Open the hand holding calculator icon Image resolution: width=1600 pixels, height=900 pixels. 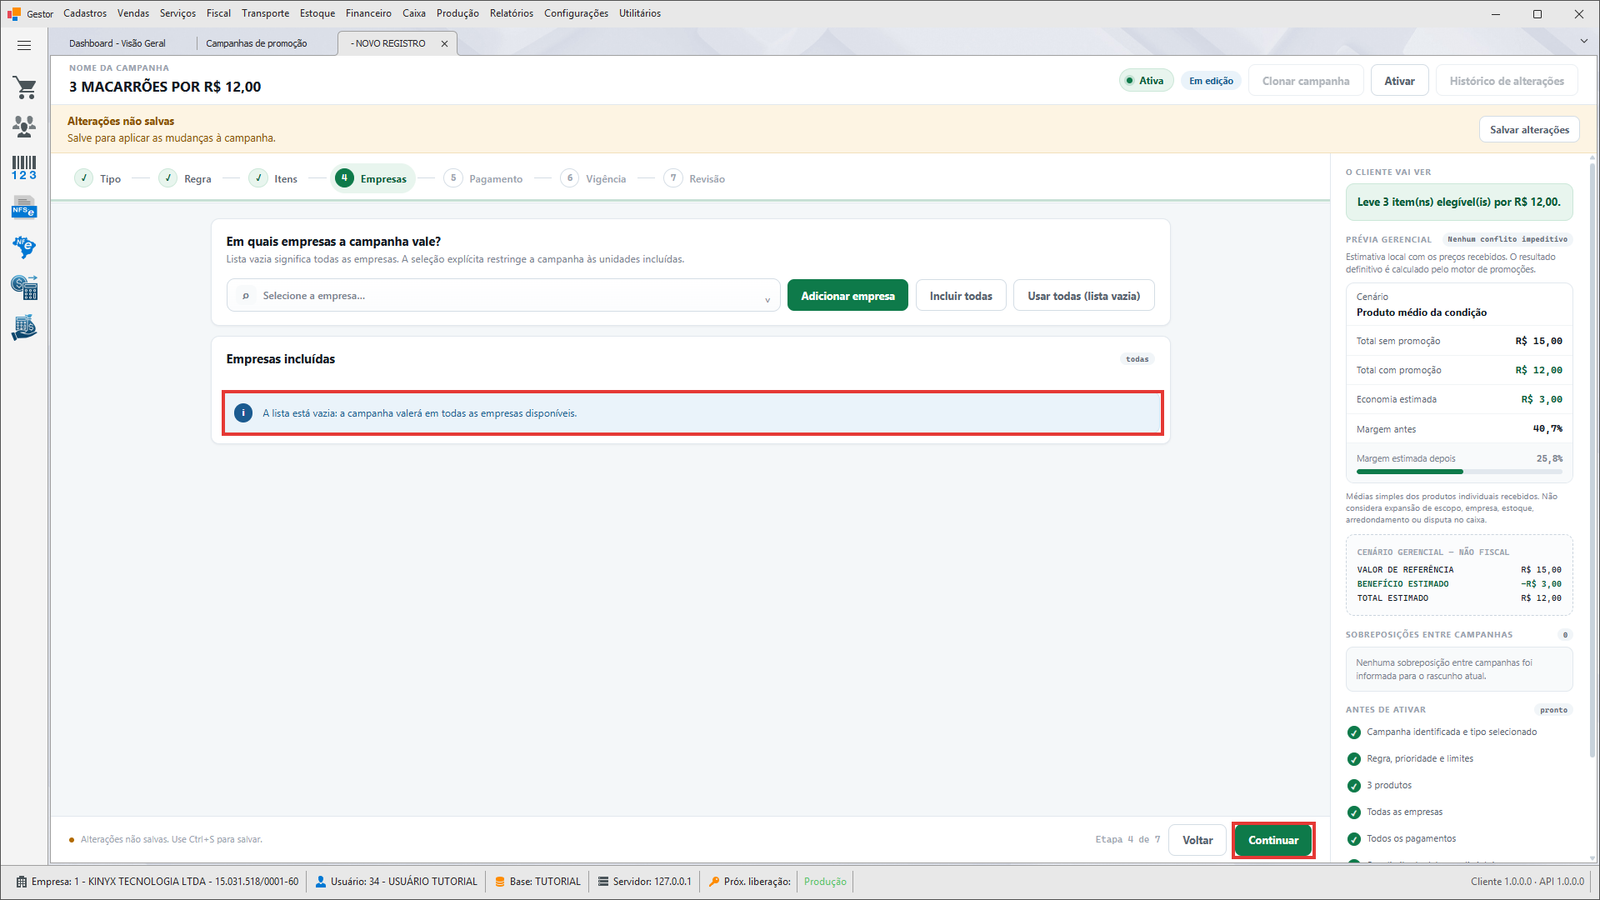24,328
